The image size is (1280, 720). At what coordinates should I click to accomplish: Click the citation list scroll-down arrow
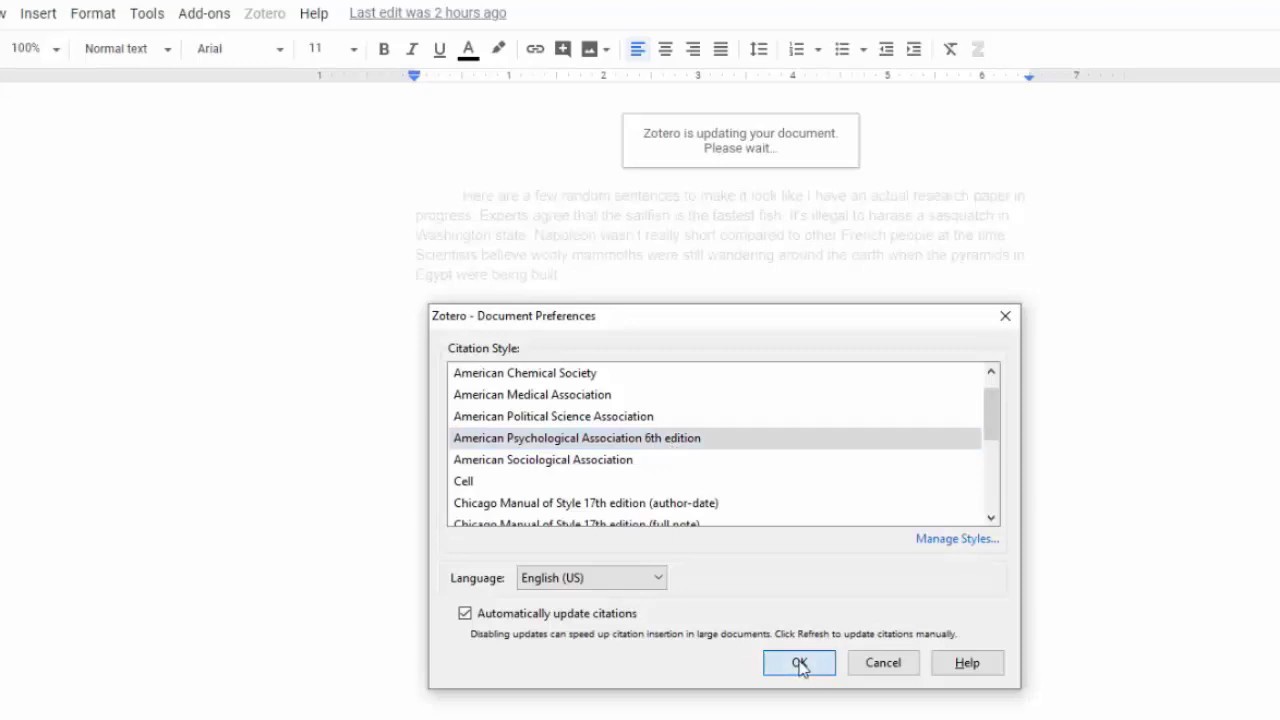click(x=991, y=517)
